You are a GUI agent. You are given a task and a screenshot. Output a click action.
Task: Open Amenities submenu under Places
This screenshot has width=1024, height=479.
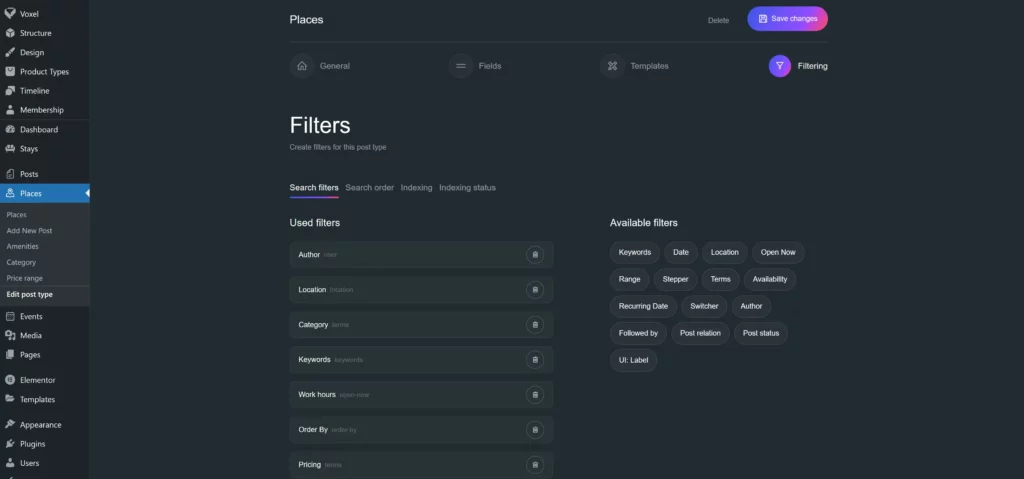click(x=22, y=247)
